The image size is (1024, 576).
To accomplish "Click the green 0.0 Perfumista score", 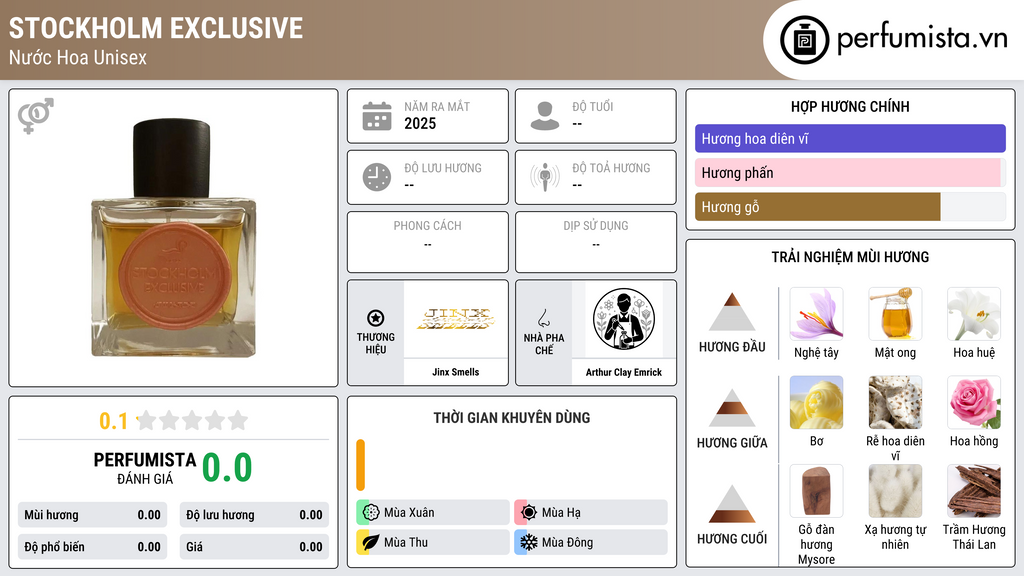I will click(x=227, y=468).
